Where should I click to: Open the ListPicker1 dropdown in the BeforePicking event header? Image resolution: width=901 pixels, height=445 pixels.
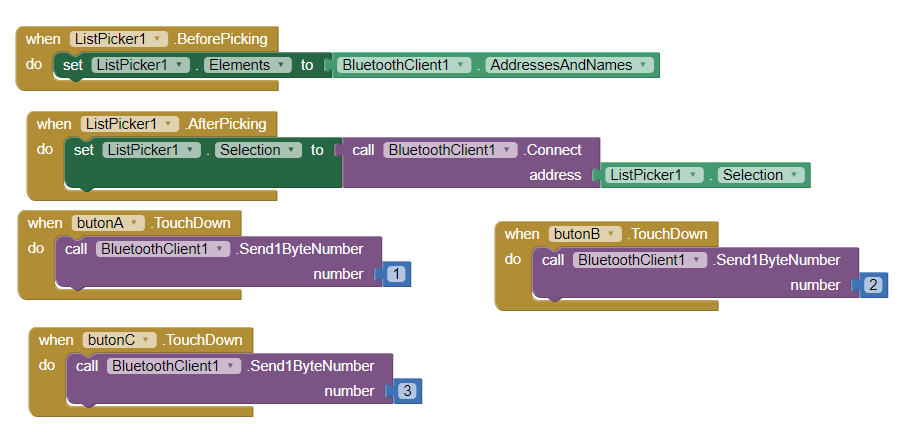(118, 39)
